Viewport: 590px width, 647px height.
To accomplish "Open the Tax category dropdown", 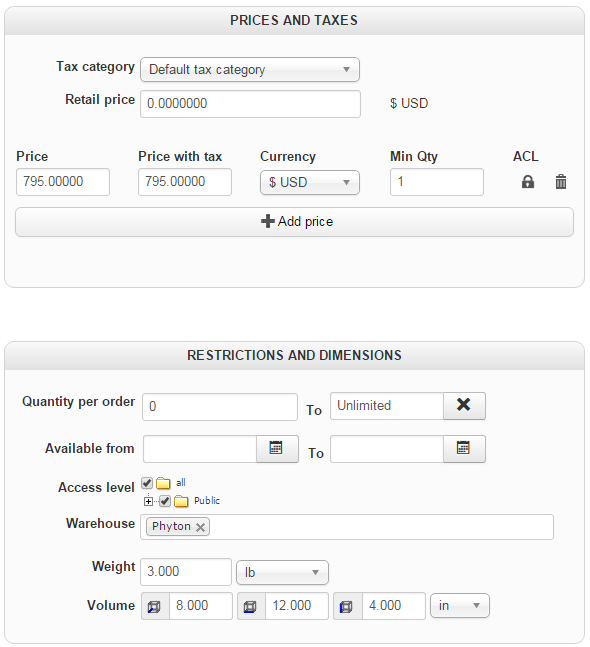I will tap(250, 69).
